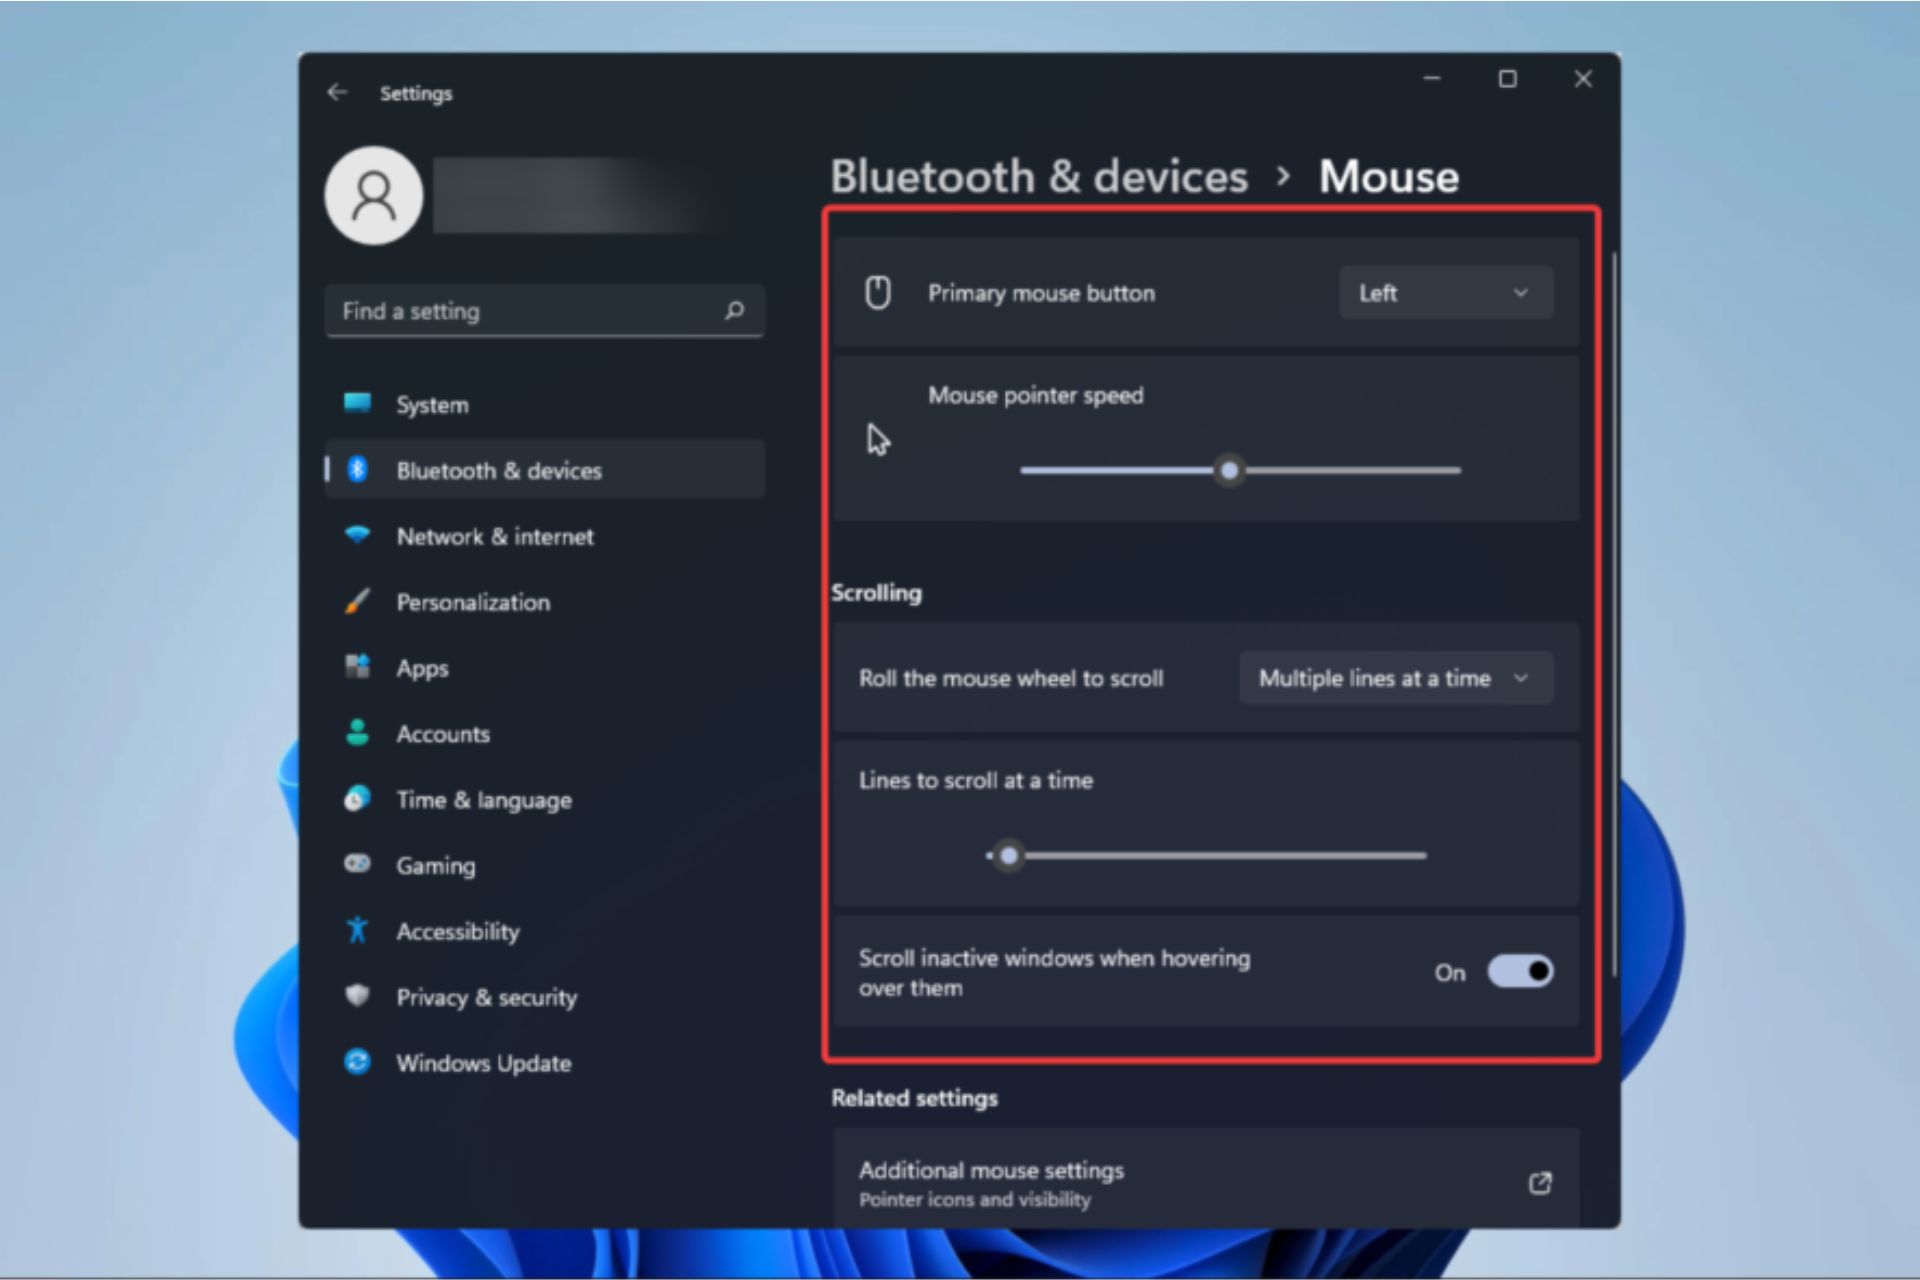Click the Mouse page title

pos(1388,177)
